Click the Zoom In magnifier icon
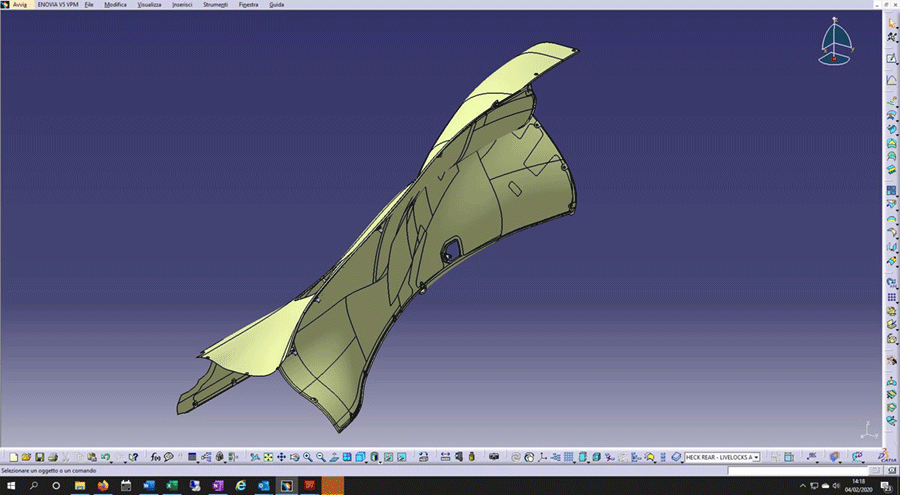The image size is (900, 495). coord(307,457)
